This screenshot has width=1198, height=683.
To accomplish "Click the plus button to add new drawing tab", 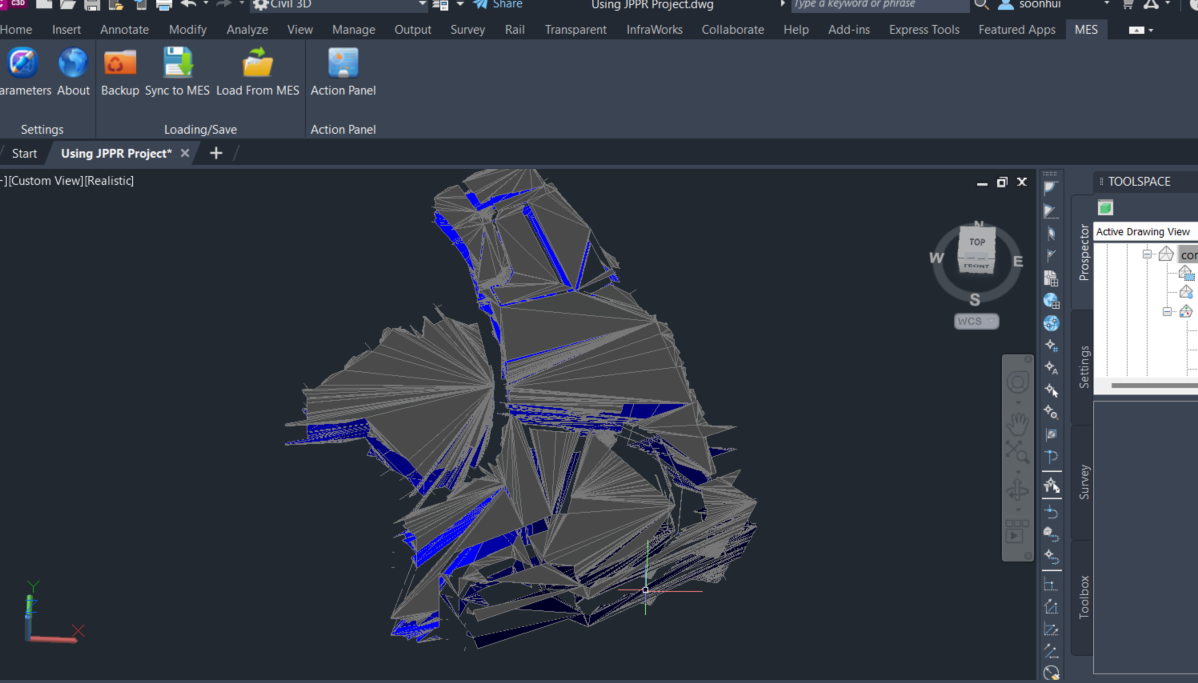I will 215,153.
